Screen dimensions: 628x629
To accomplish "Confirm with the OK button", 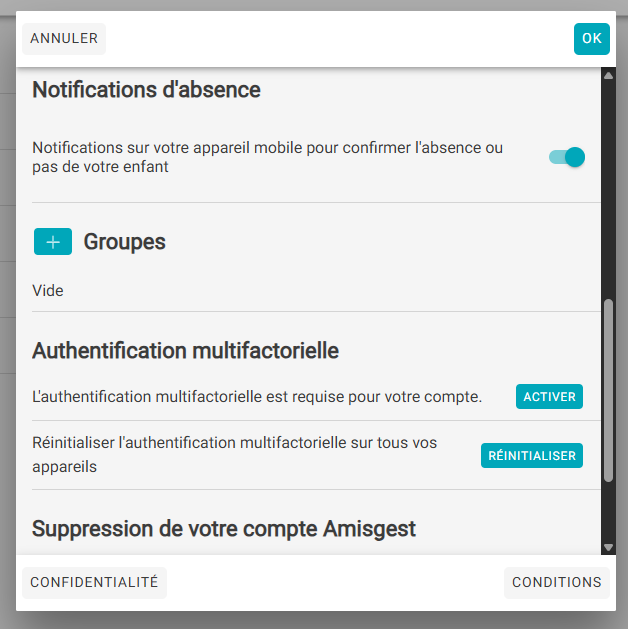I will tap(591, 39).
